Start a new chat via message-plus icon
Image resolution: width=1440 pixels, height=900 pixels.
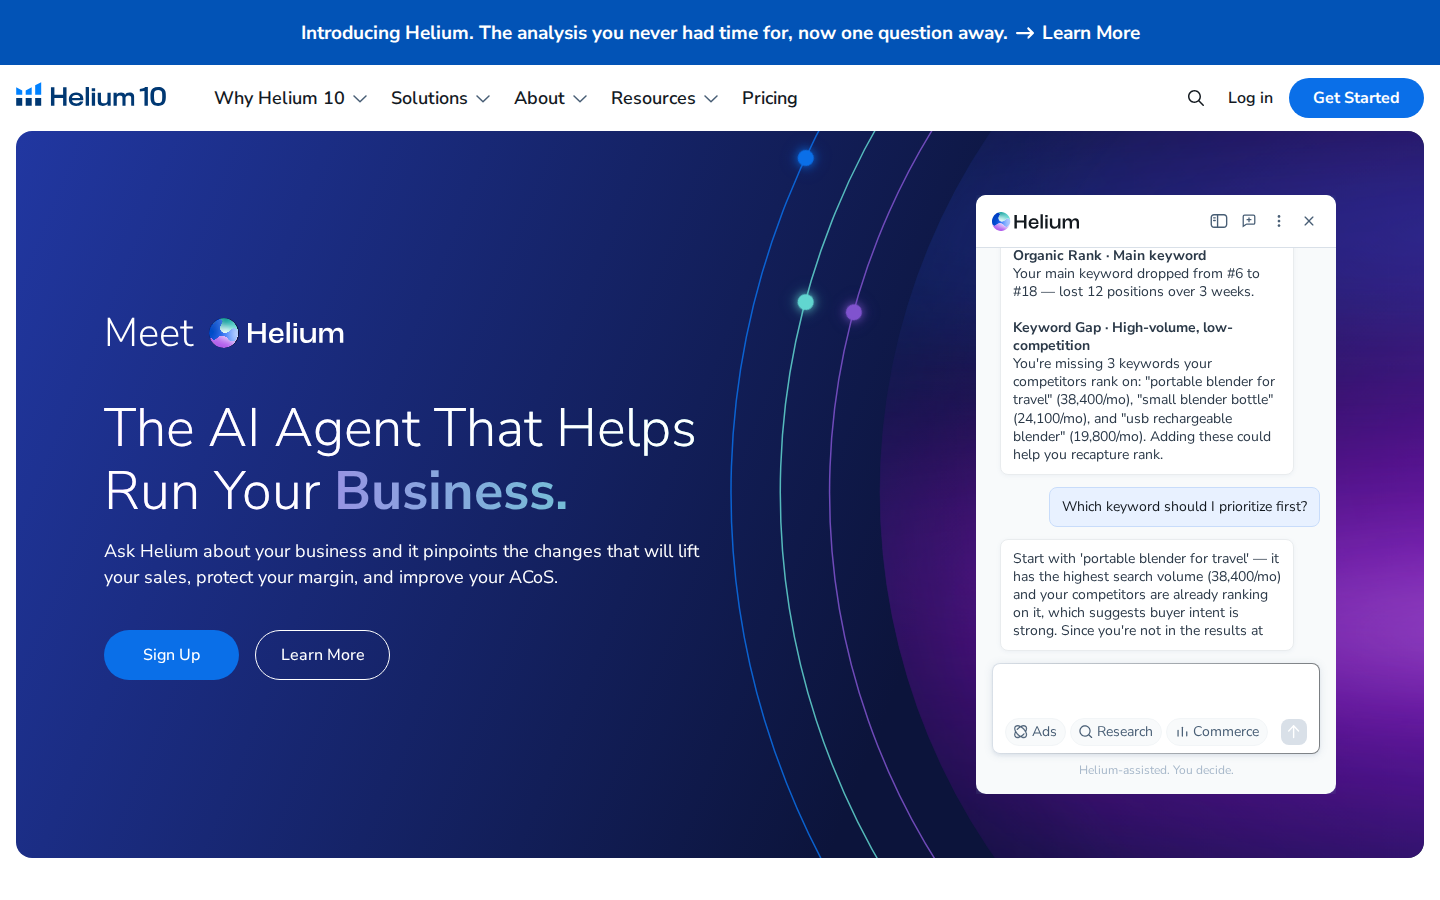click(x=1248, y=221)
